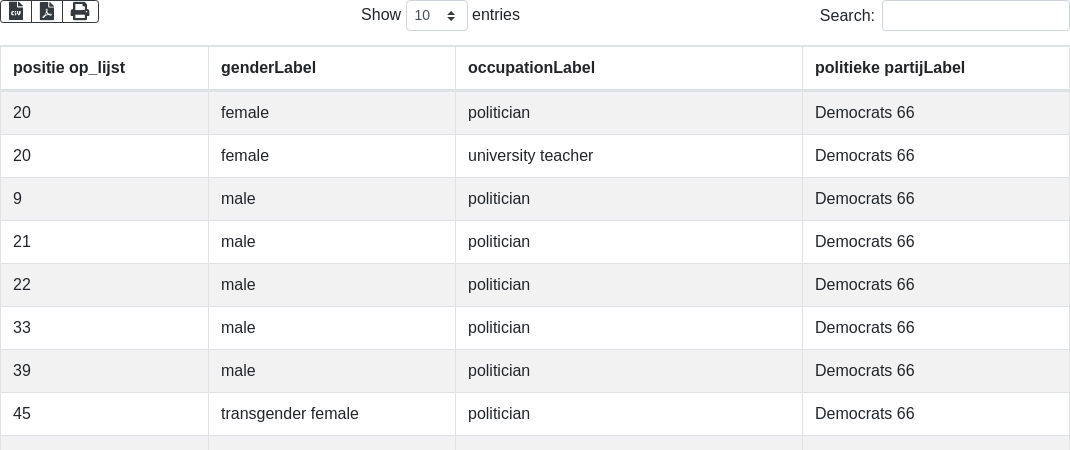This screenshot has height=450, width=1070.
Task: Sort by genderLabel column header
Action: pos(268,68)
